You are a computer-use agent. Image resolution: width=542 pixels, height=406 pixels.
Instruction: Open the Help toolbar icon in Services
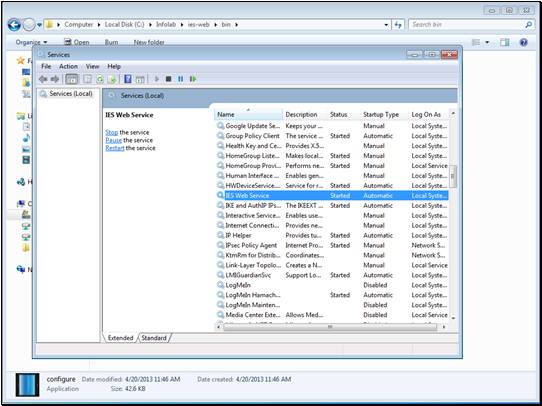click(x=128, y=79)
